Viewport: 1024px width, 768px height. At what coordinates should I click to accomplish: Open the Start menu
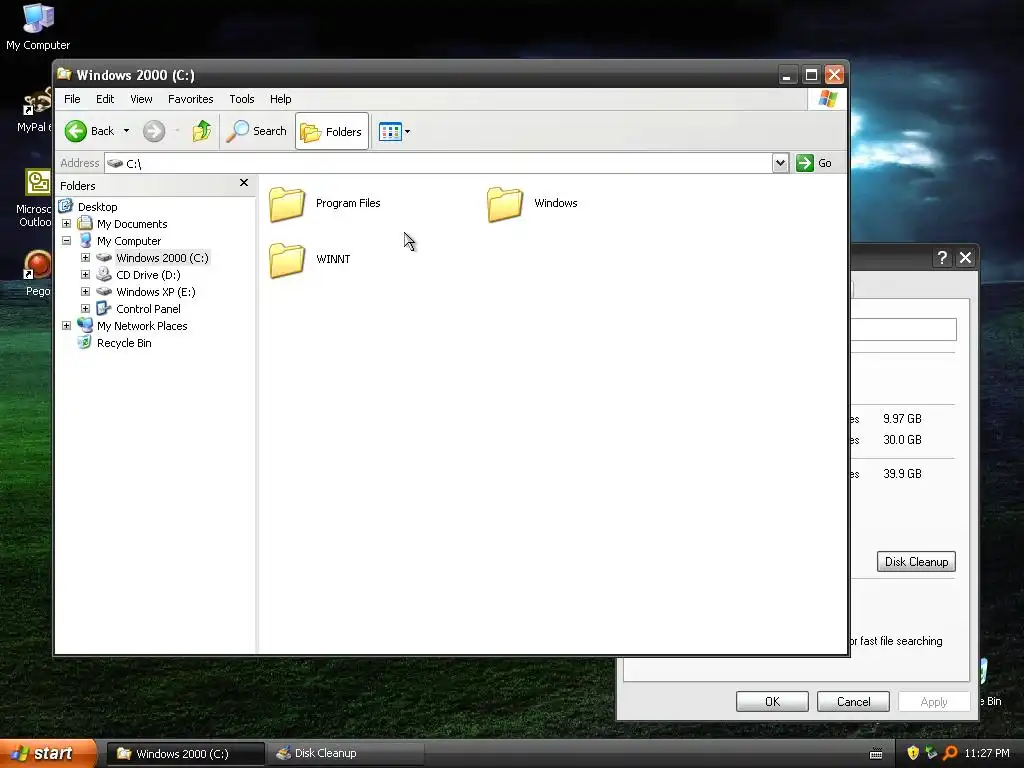coord(47,753)
